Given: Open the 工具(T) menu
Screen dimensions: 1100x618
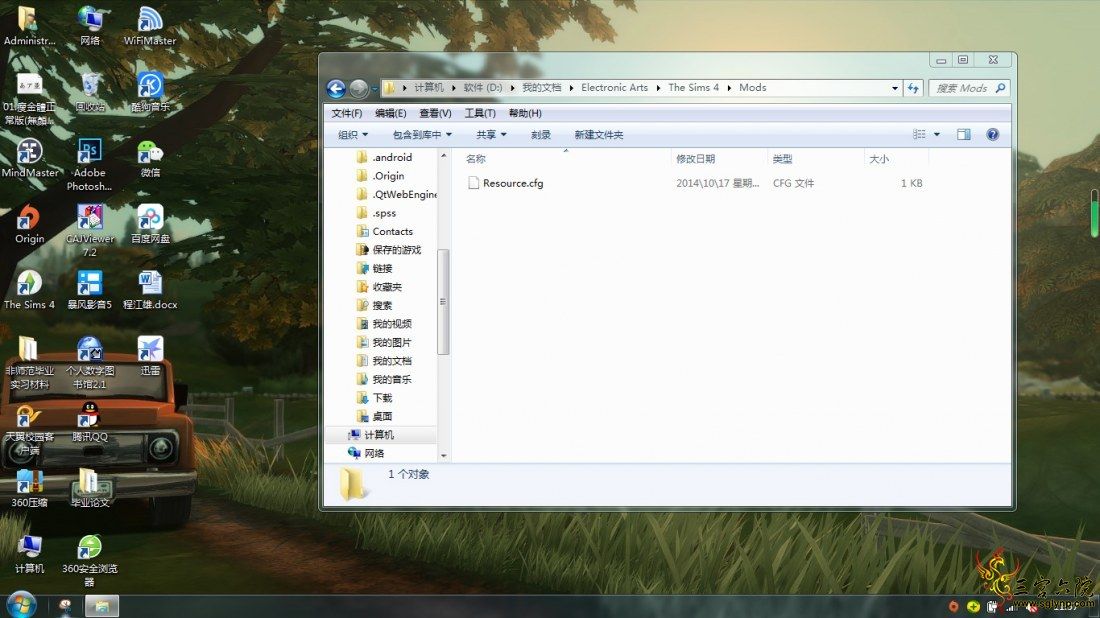Looking at the screenshot, I should [480, 113].
